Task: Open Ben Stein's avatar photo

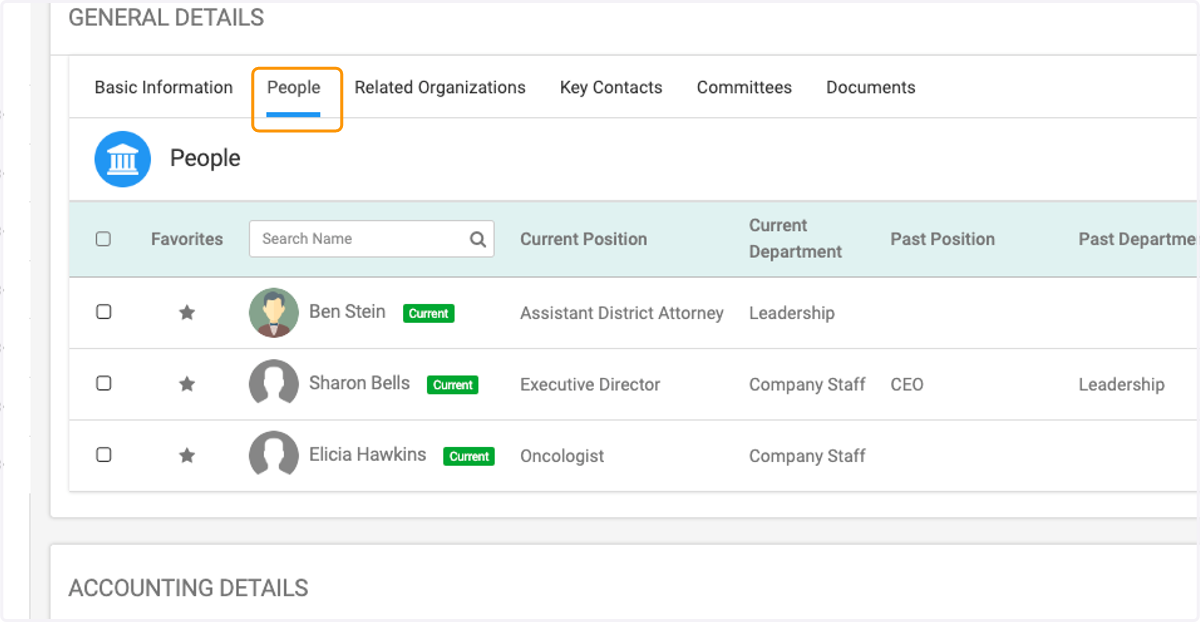Action: point(274,313)
